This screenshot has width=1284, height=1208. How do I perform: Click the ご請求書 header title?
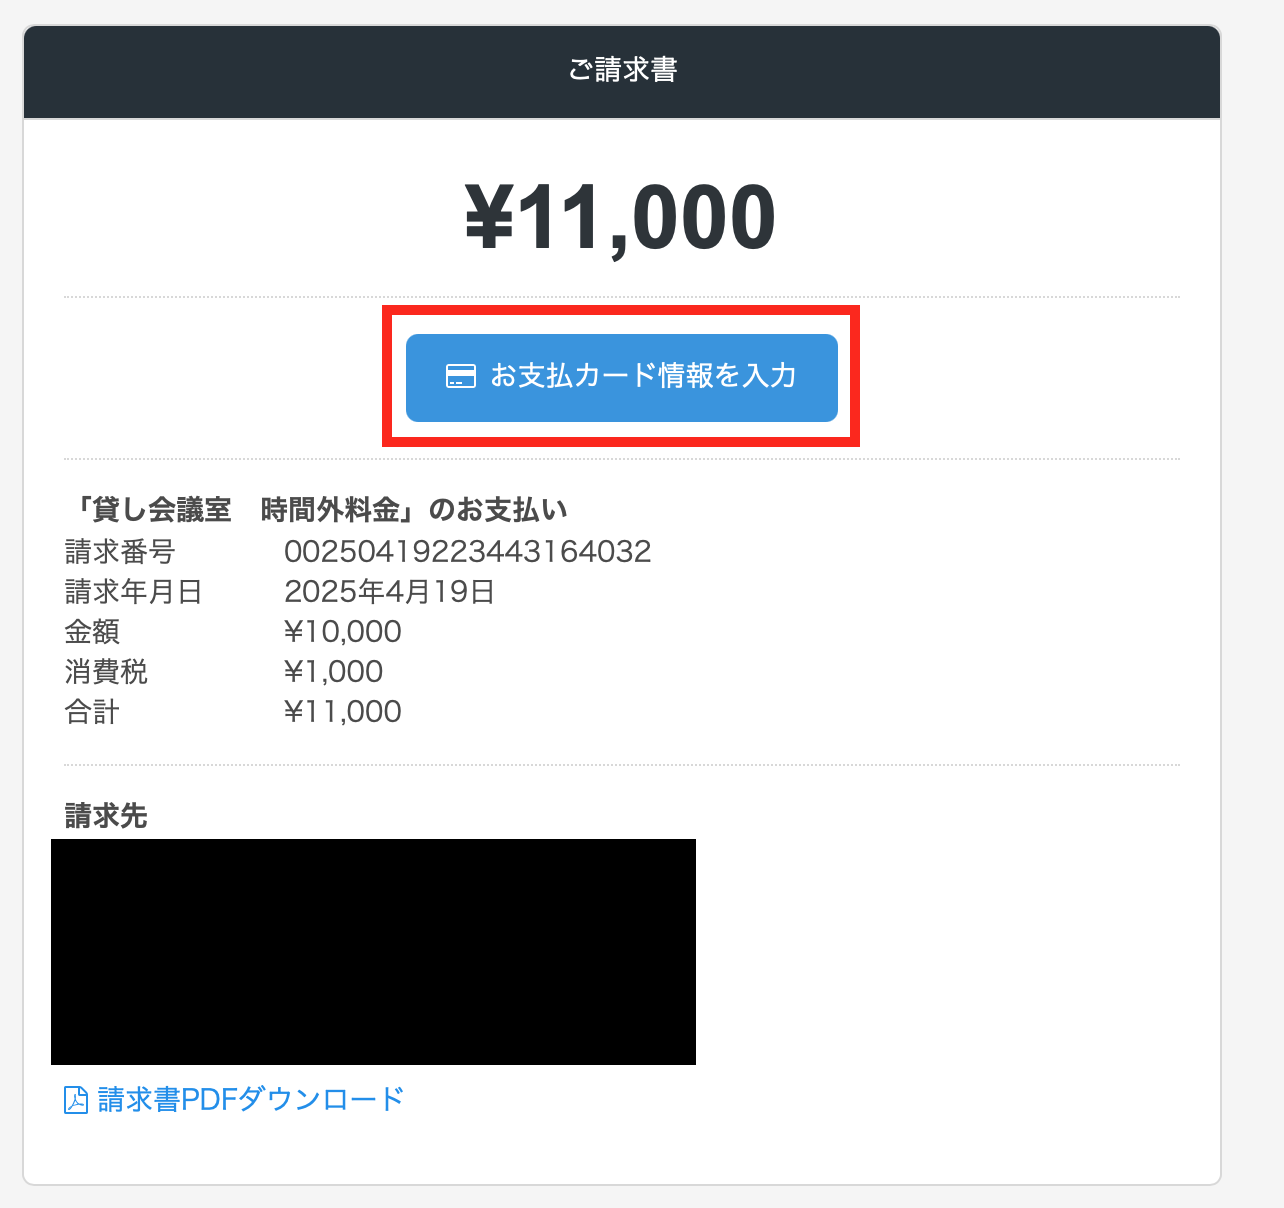coord(622,70)
